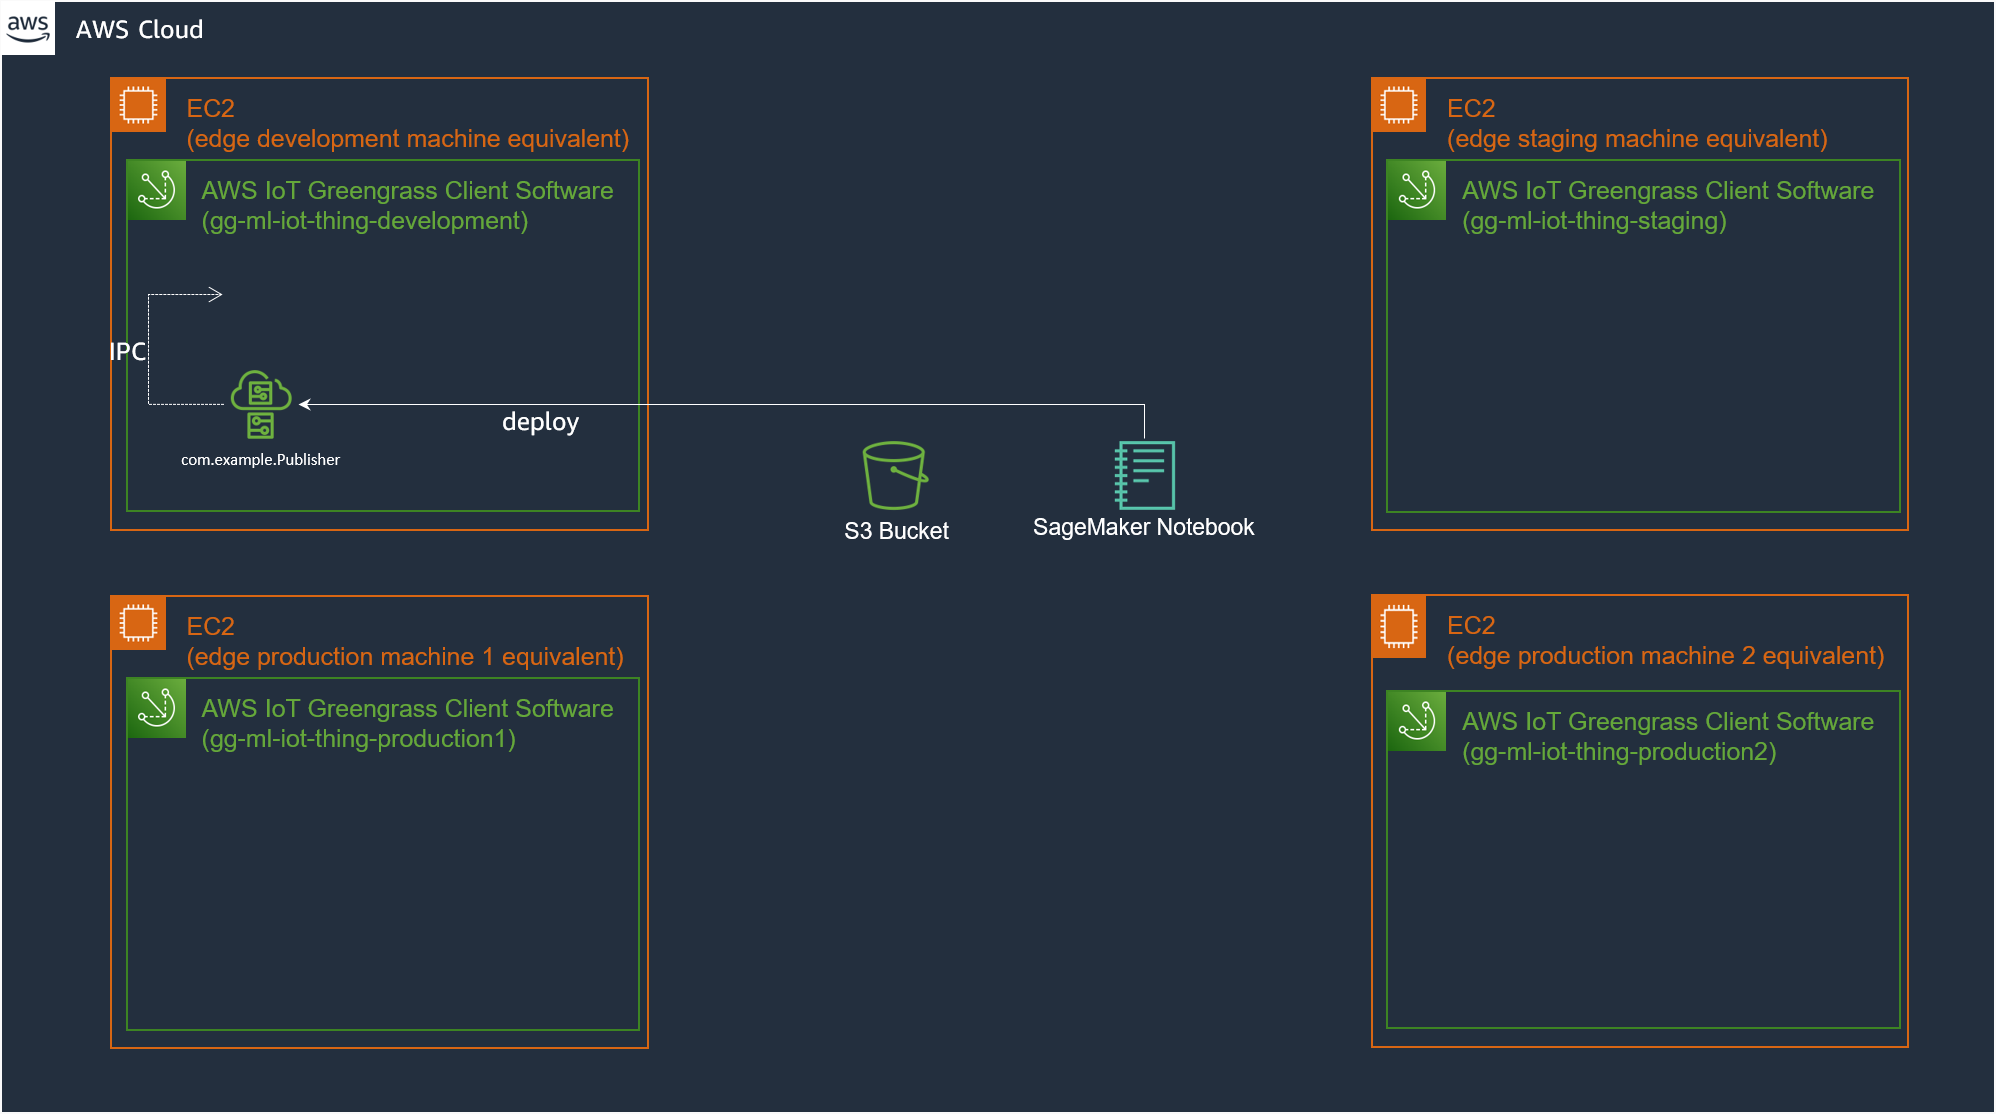Viewport: 1996px width, 1114px height.
Task: Click Greengrass icon for gg-ml-iot-thing-staging
Action: pos(1417,190)
